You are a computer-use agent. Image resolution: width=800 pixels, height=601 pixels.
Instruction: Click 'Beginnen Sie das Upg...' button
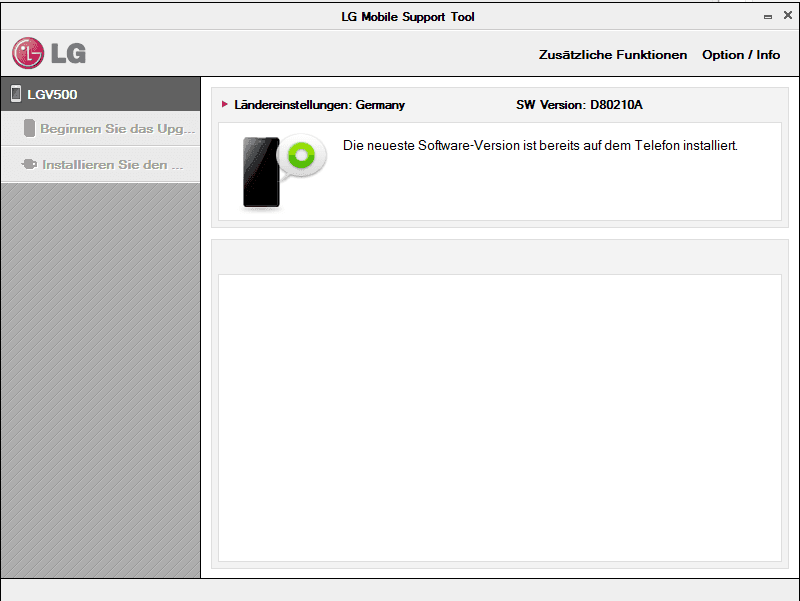pyautogui.click(x=101, y=129)
